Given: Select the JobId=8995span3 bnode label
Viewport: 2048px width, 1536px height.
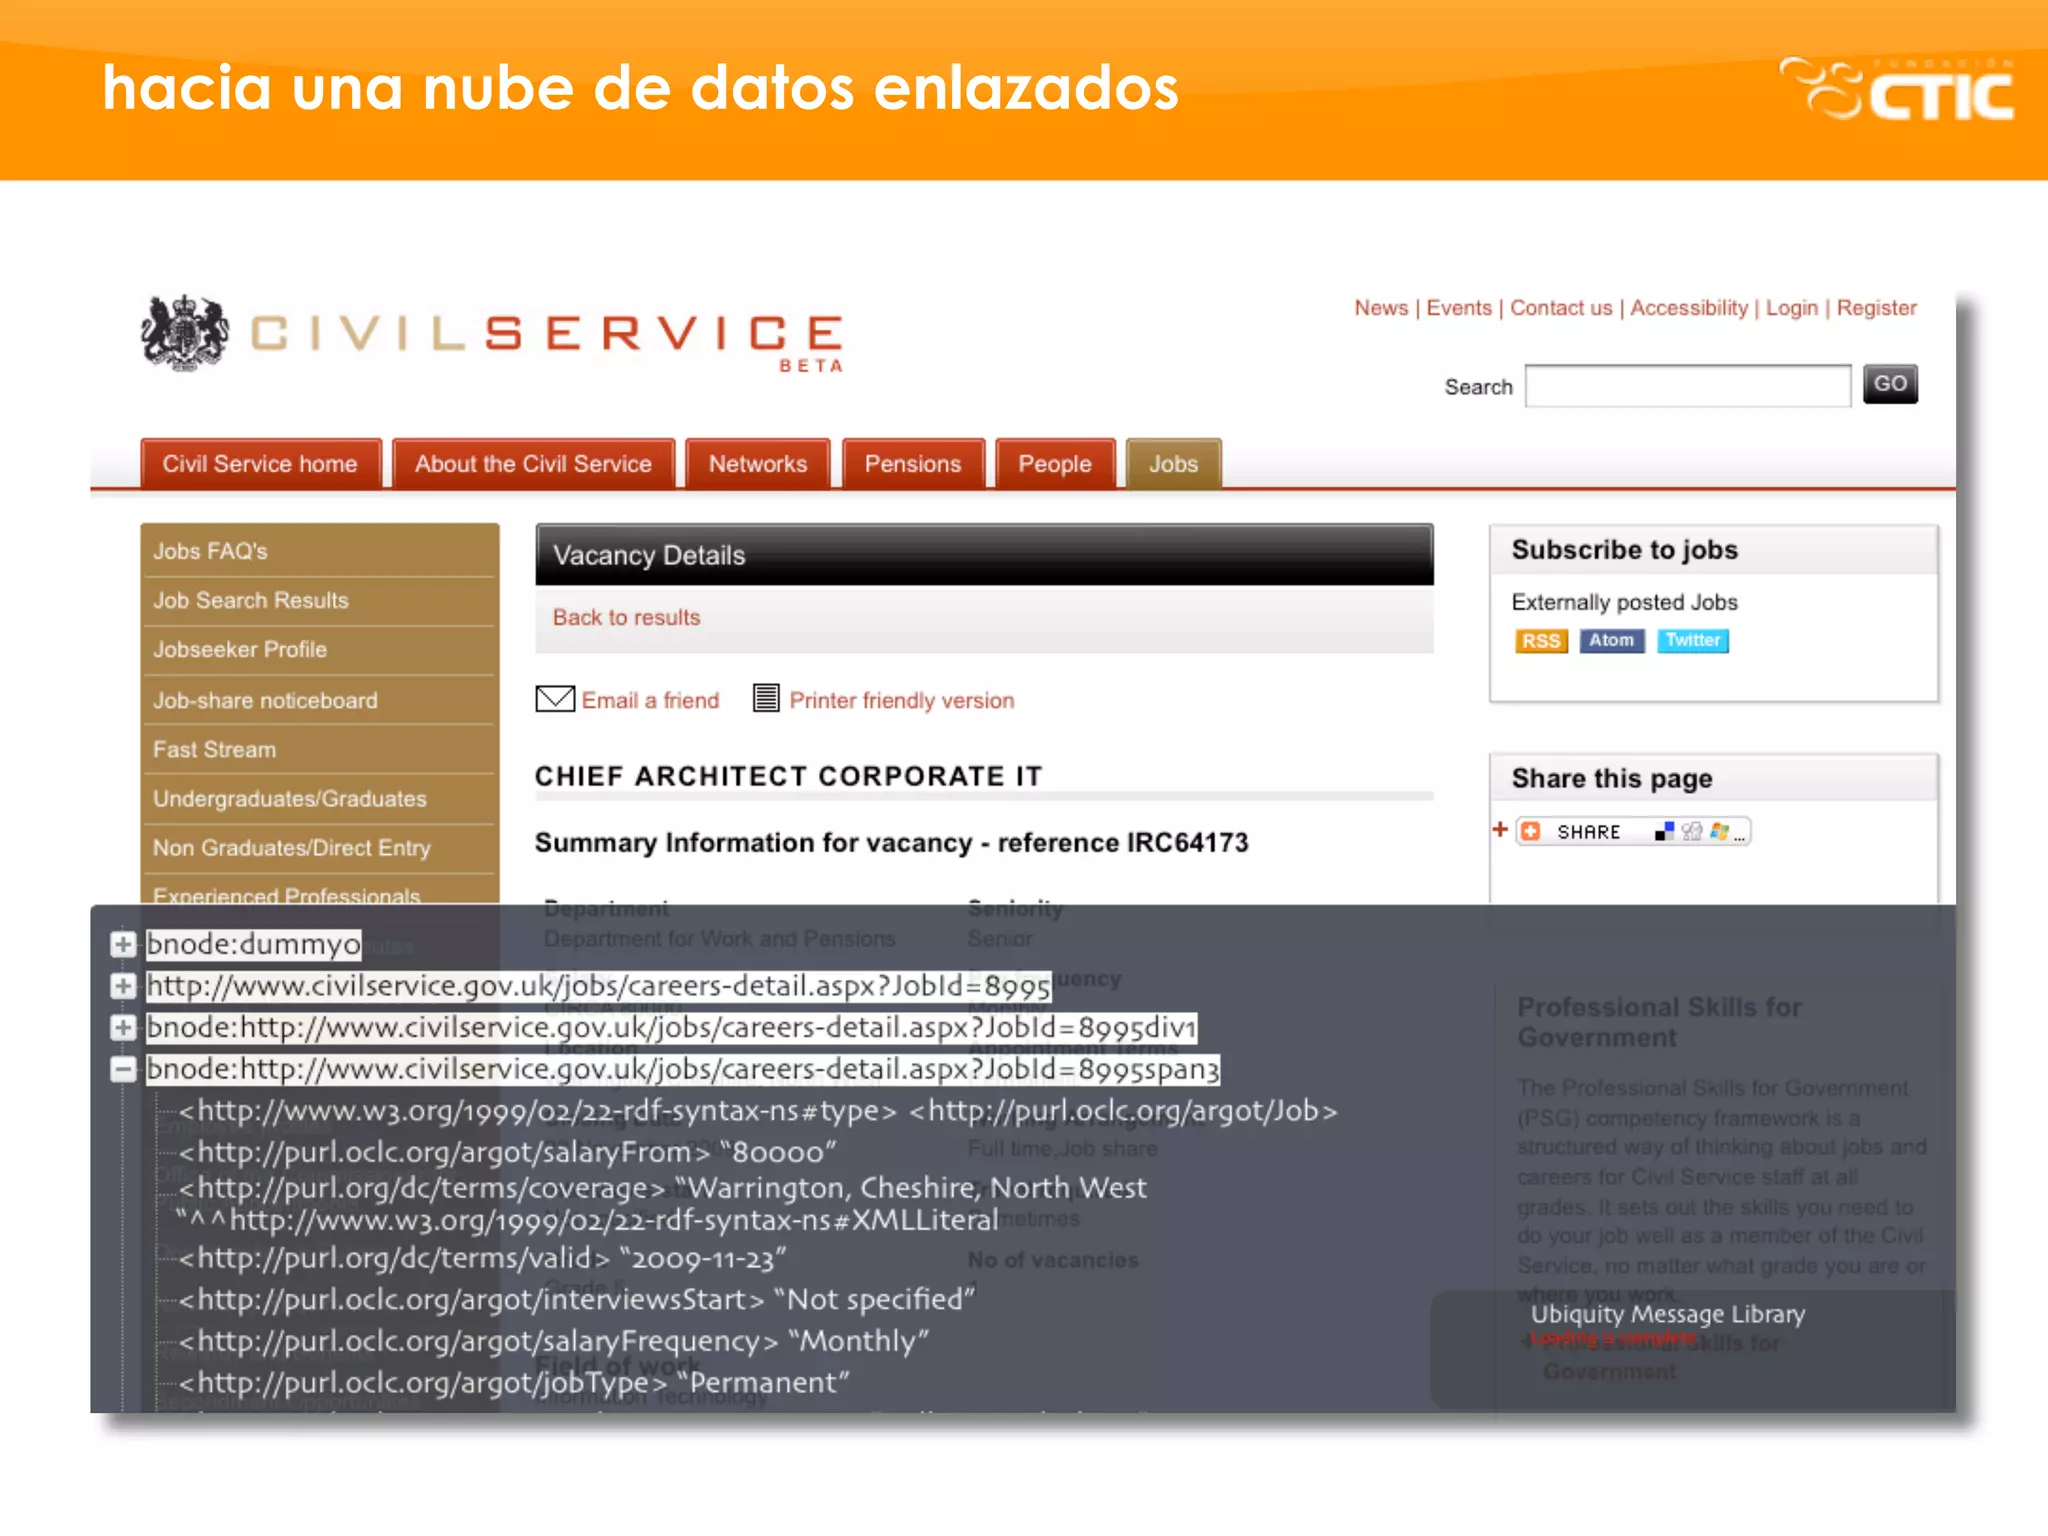Looking at the screenshot, I should point(683,1070).
